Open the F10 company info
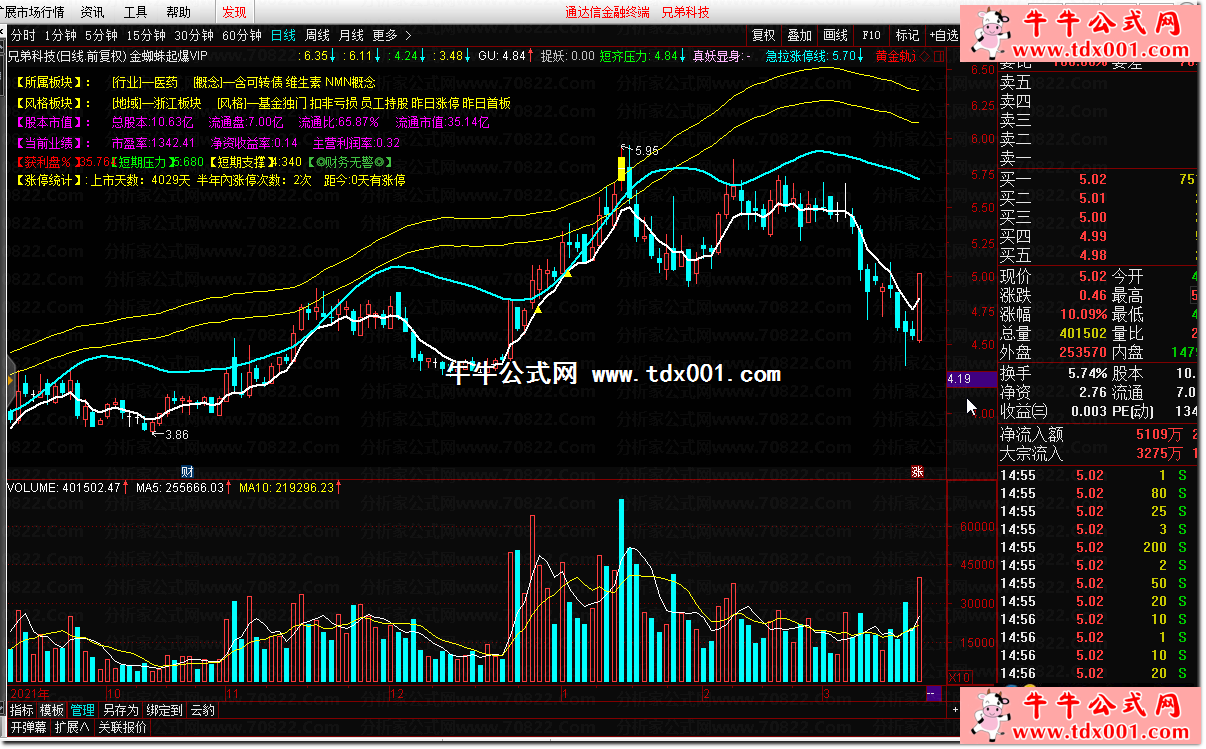The image size is (1206, 749). pos(871,35)
